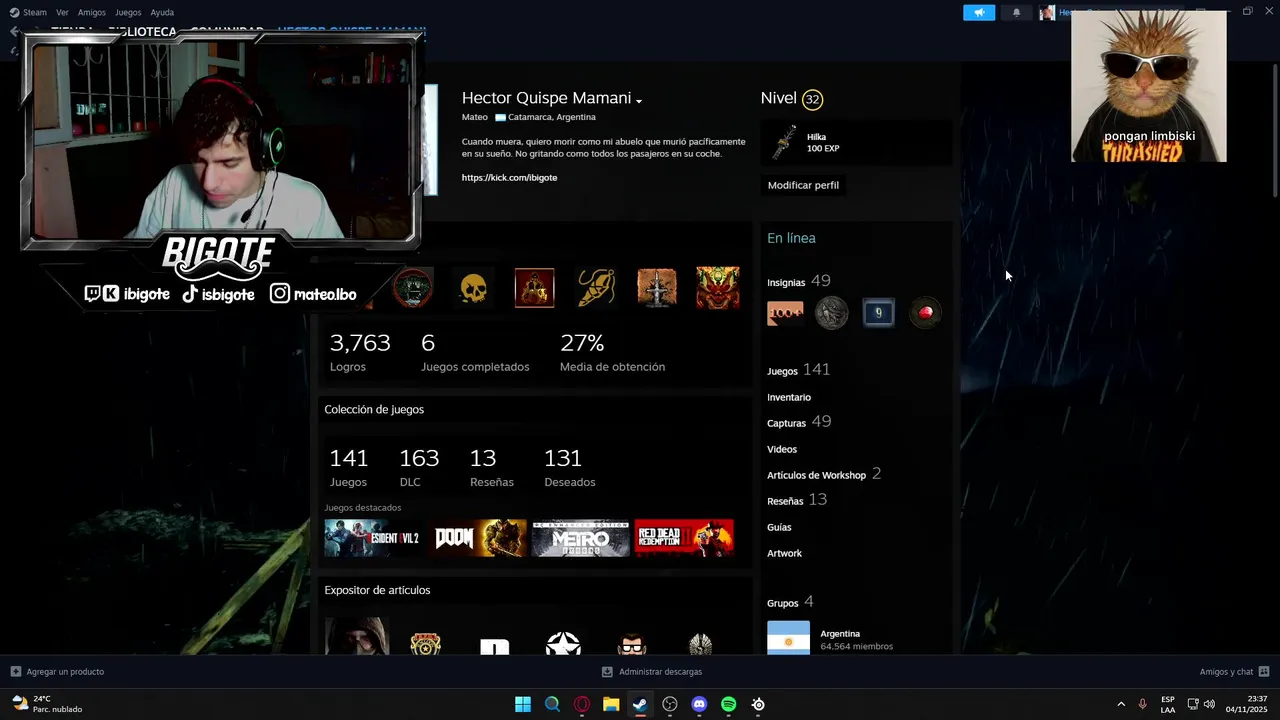Viewport: 1280px width, 720px height.
Task: Click the 100+ badge icon
Action: pos(785,313)
